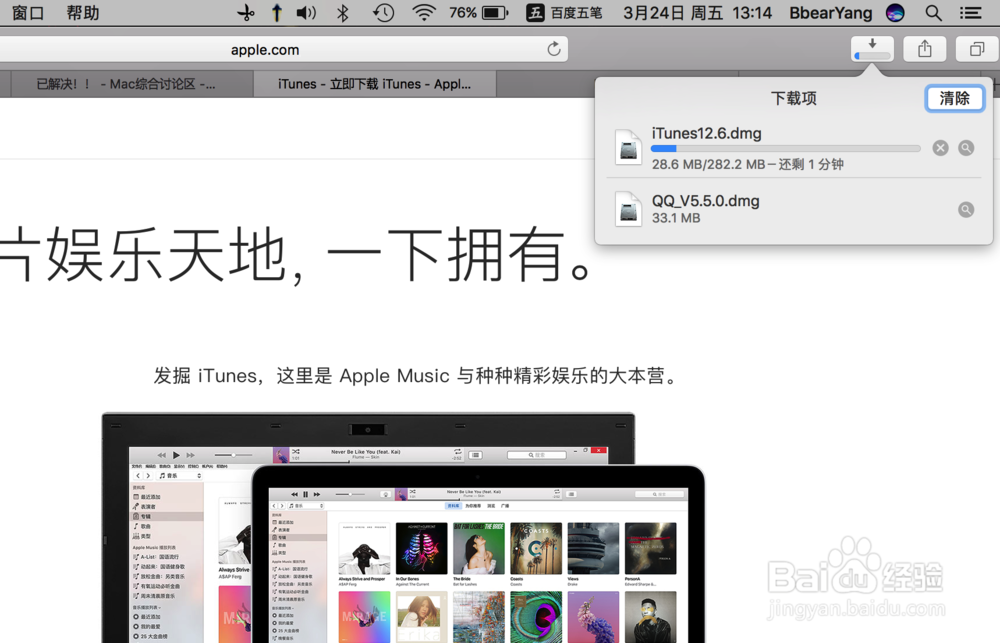Open Notification Center list icon

[970, 13]
